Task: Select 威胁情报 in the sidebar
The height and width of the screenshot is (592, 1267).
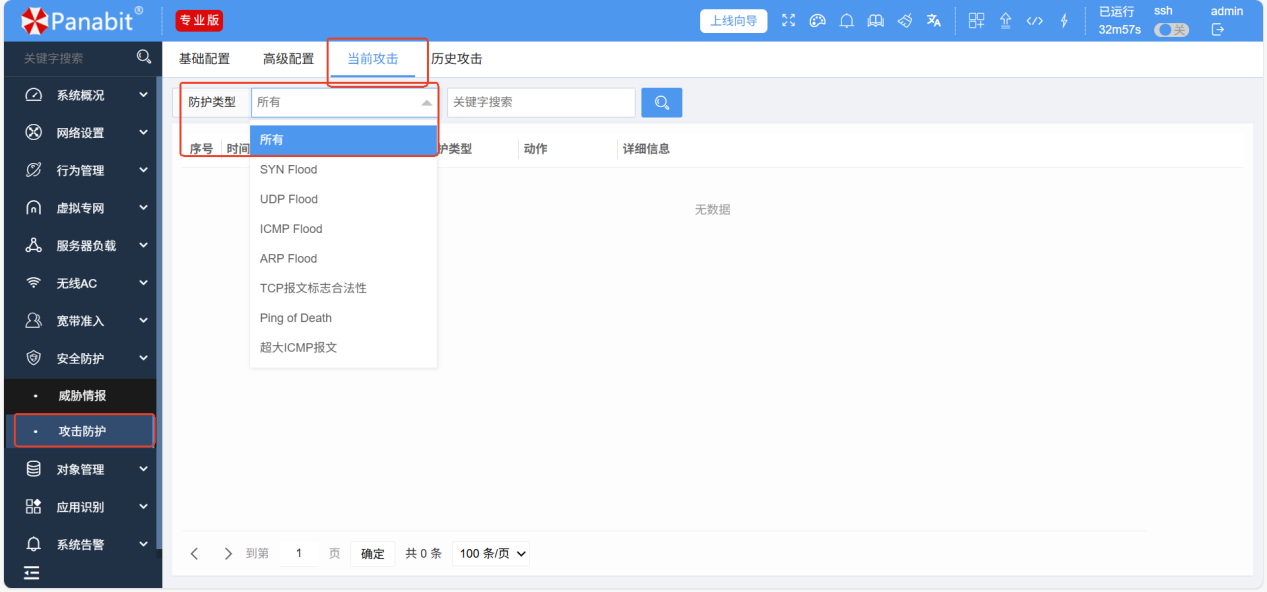Action: click(82, 396)
